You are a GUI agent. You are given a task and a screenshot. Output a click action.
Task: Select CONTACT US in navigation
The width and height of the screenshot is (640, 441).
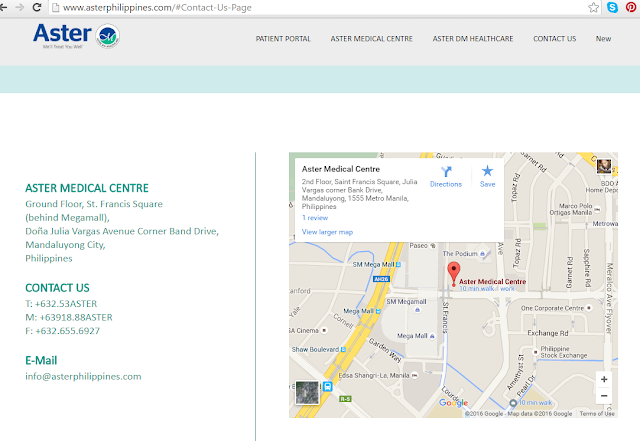coord(555,39)
